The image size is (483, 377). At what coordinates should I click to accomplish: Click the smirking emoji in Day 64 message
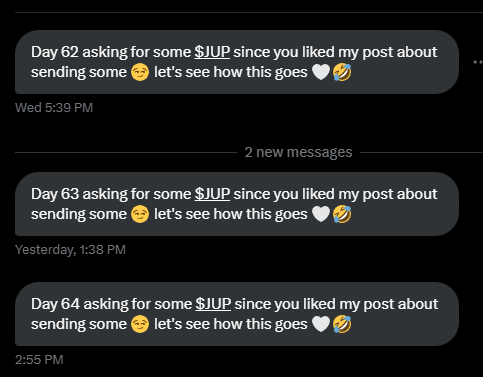[140, 324]
